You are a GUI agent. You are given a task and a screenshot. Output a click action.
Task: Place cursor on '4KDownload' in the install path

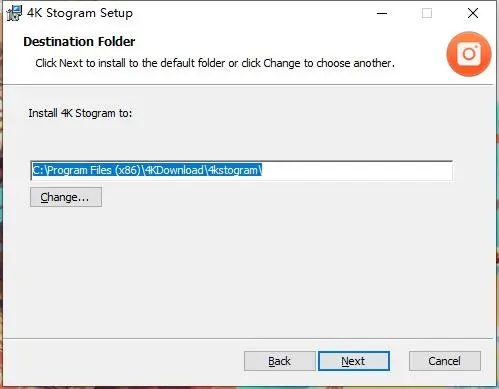[x=174, y=170]
